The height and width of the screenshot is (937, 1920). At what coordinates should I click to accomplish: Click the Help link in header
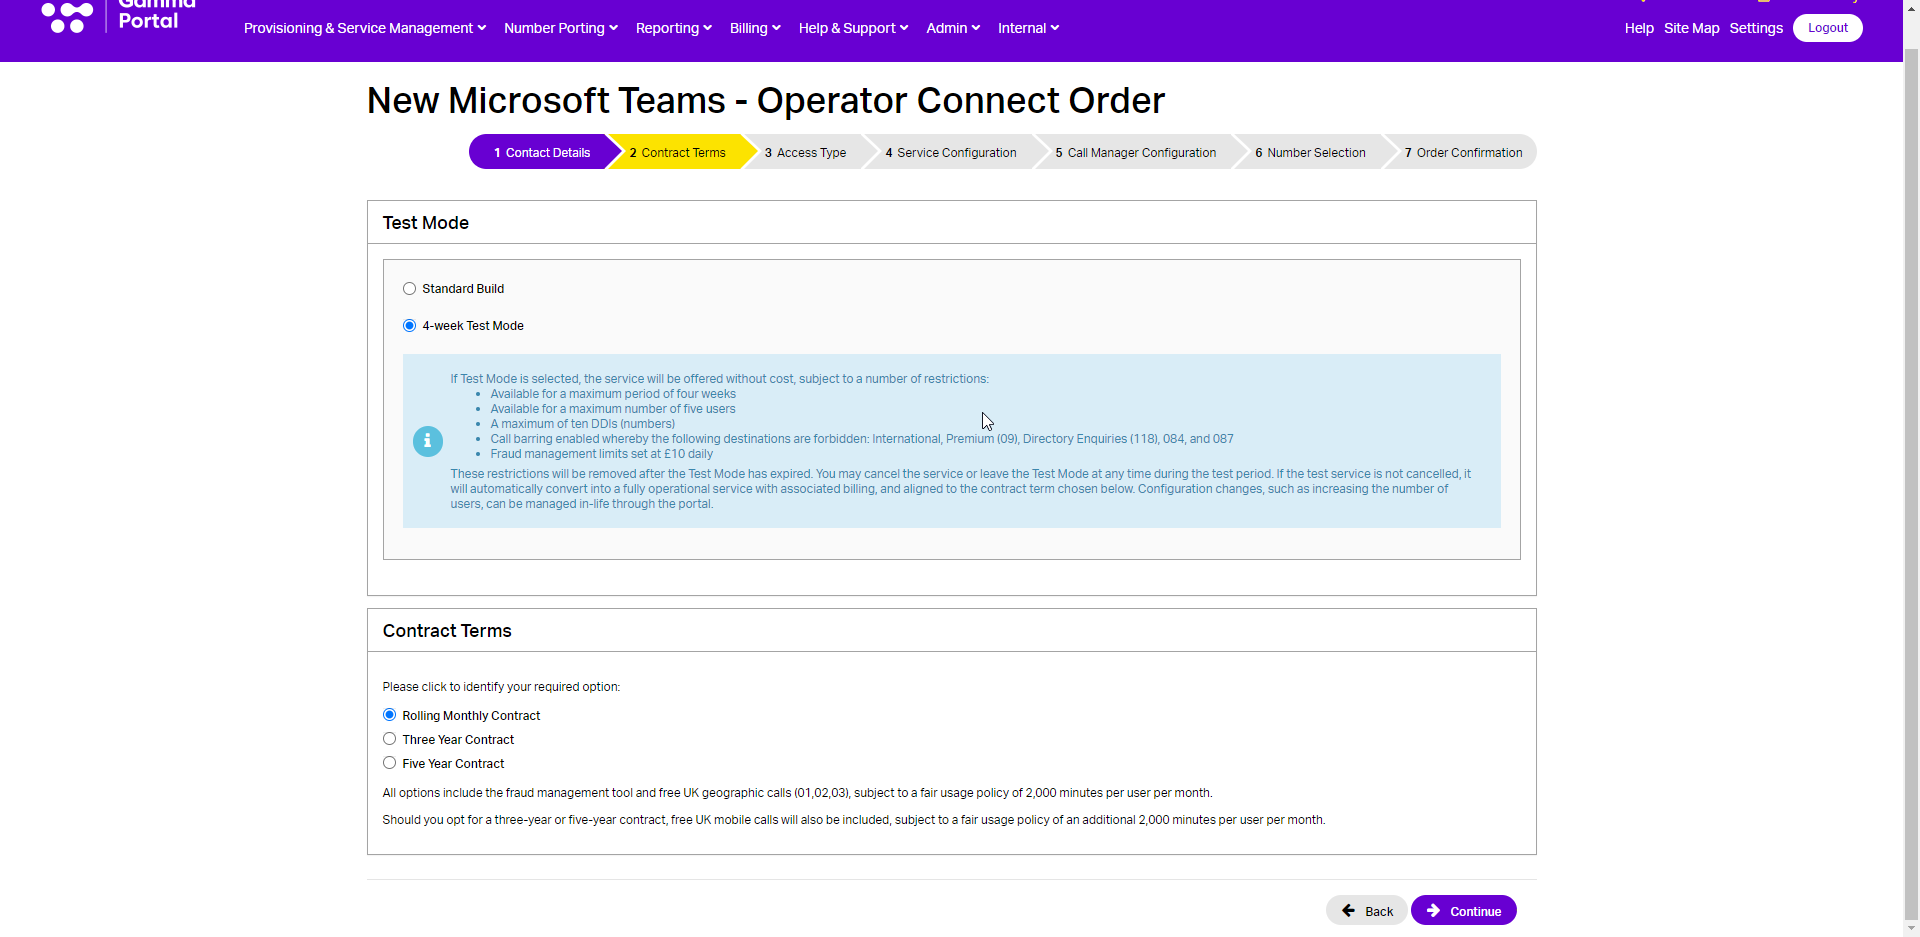[x=1639, y=28]
